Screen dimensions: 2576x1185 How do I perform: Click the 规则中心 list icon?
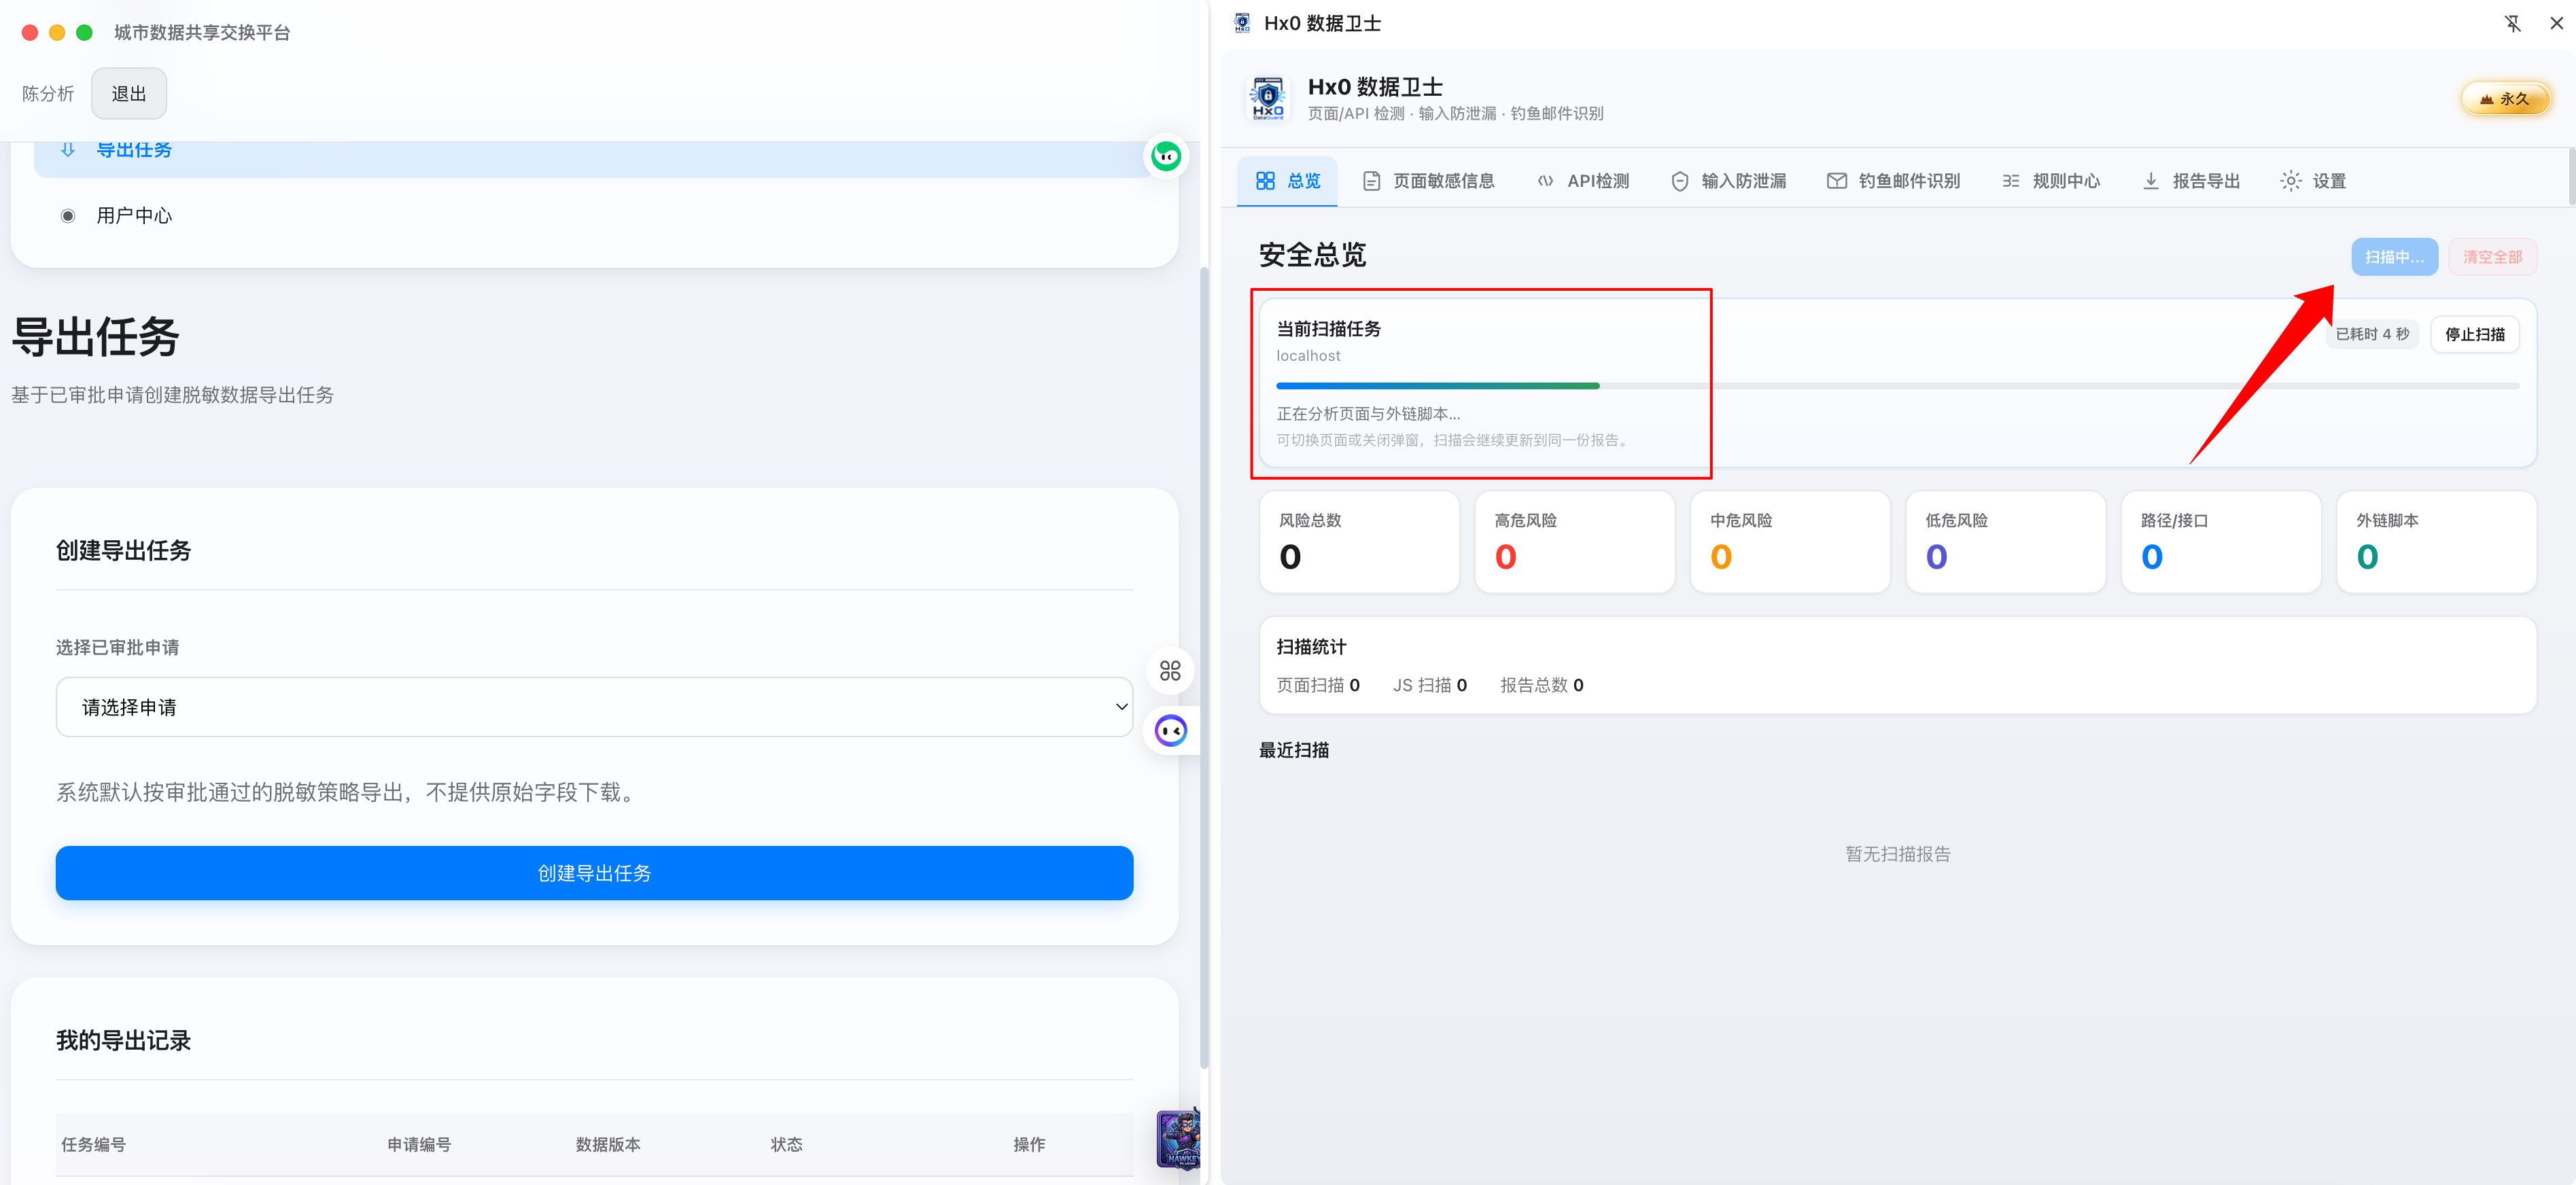[2010, 181]
